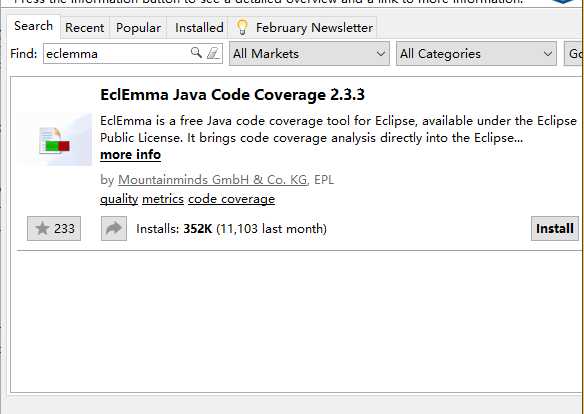Open the Popular tab
The width and height of the screenshot is (584, 414).
coord(138,28)
